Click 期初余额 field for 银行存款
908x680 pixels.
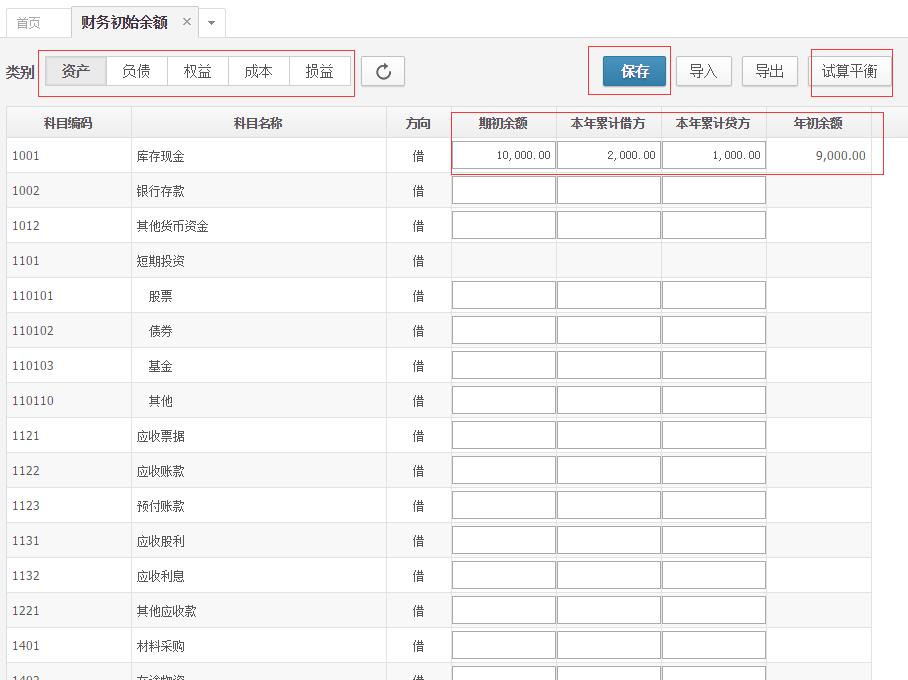coord(503,190)
